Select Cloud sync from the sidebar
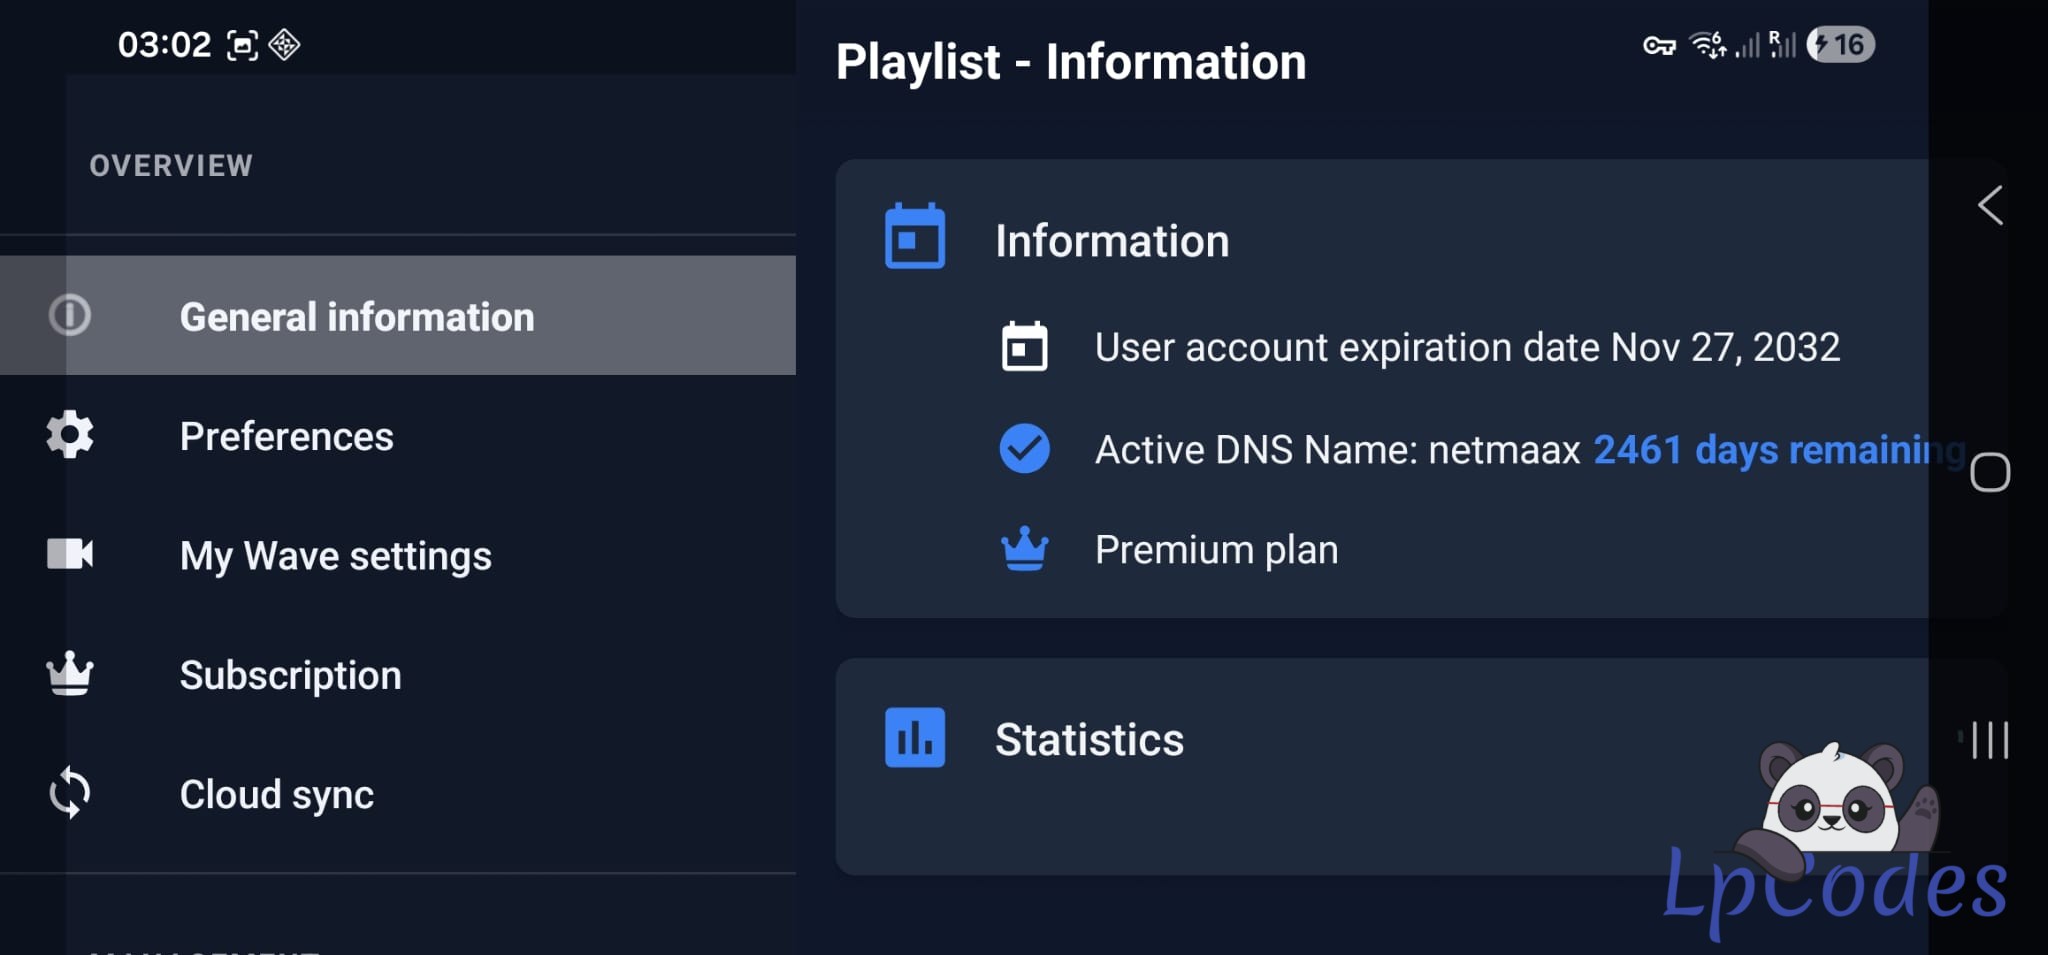The height and width of the screenshot is (955, 2048). (276, 795)
